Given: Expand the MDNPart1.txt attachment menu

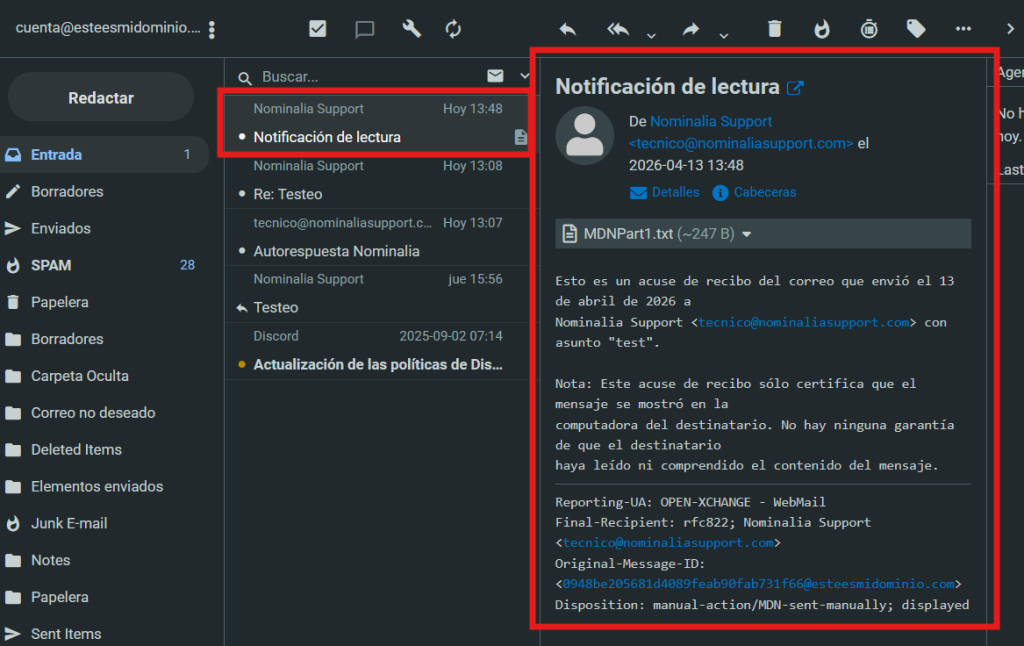Looking at the screenshot, I should [x=746, y=234].
